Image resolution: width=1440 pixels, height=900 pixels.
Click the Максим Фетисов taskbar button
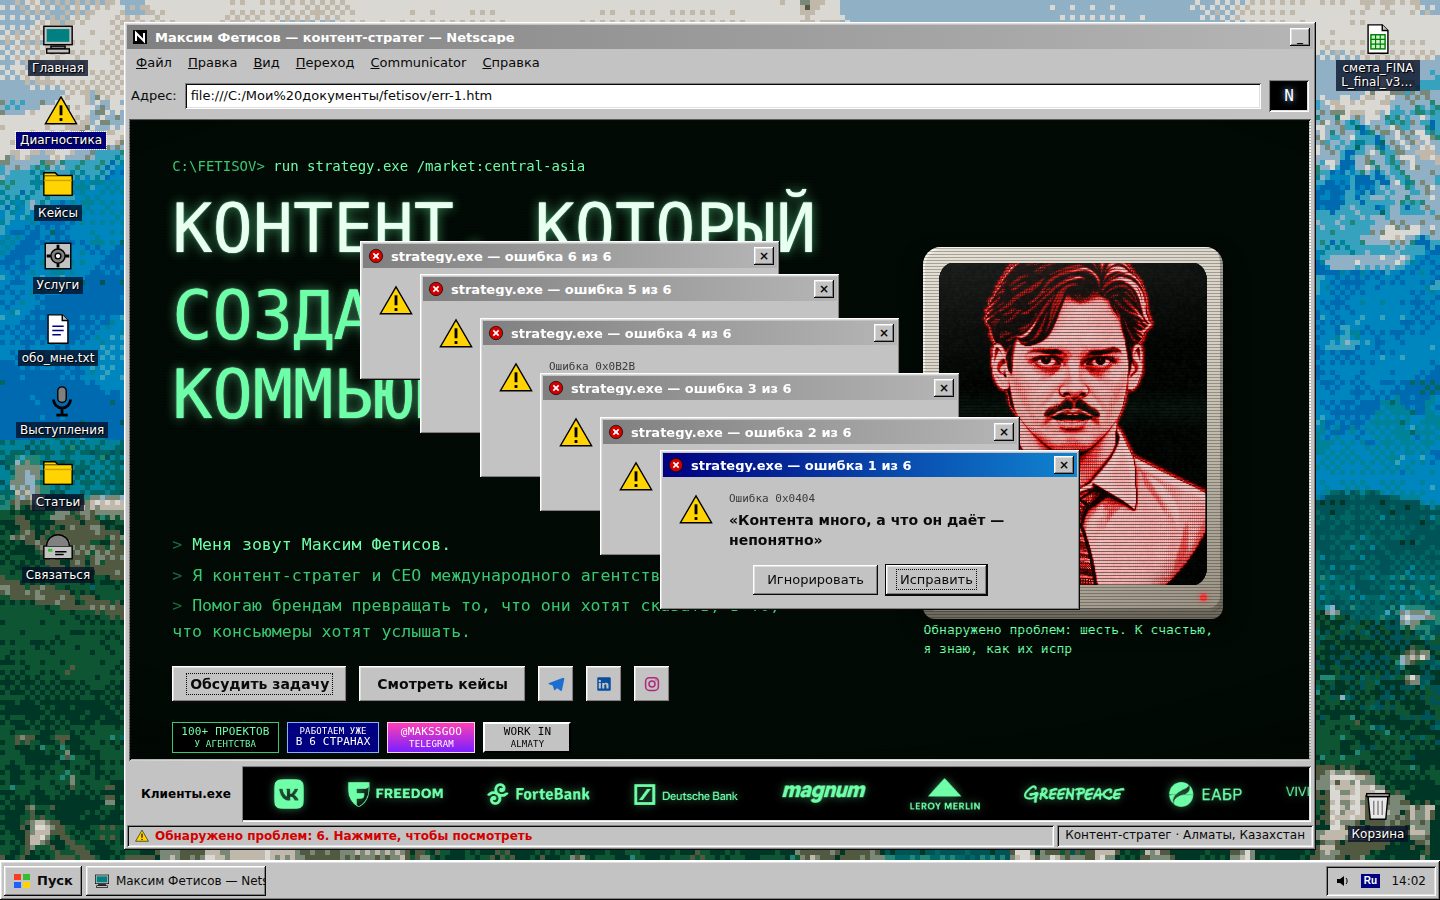[176, 881]
